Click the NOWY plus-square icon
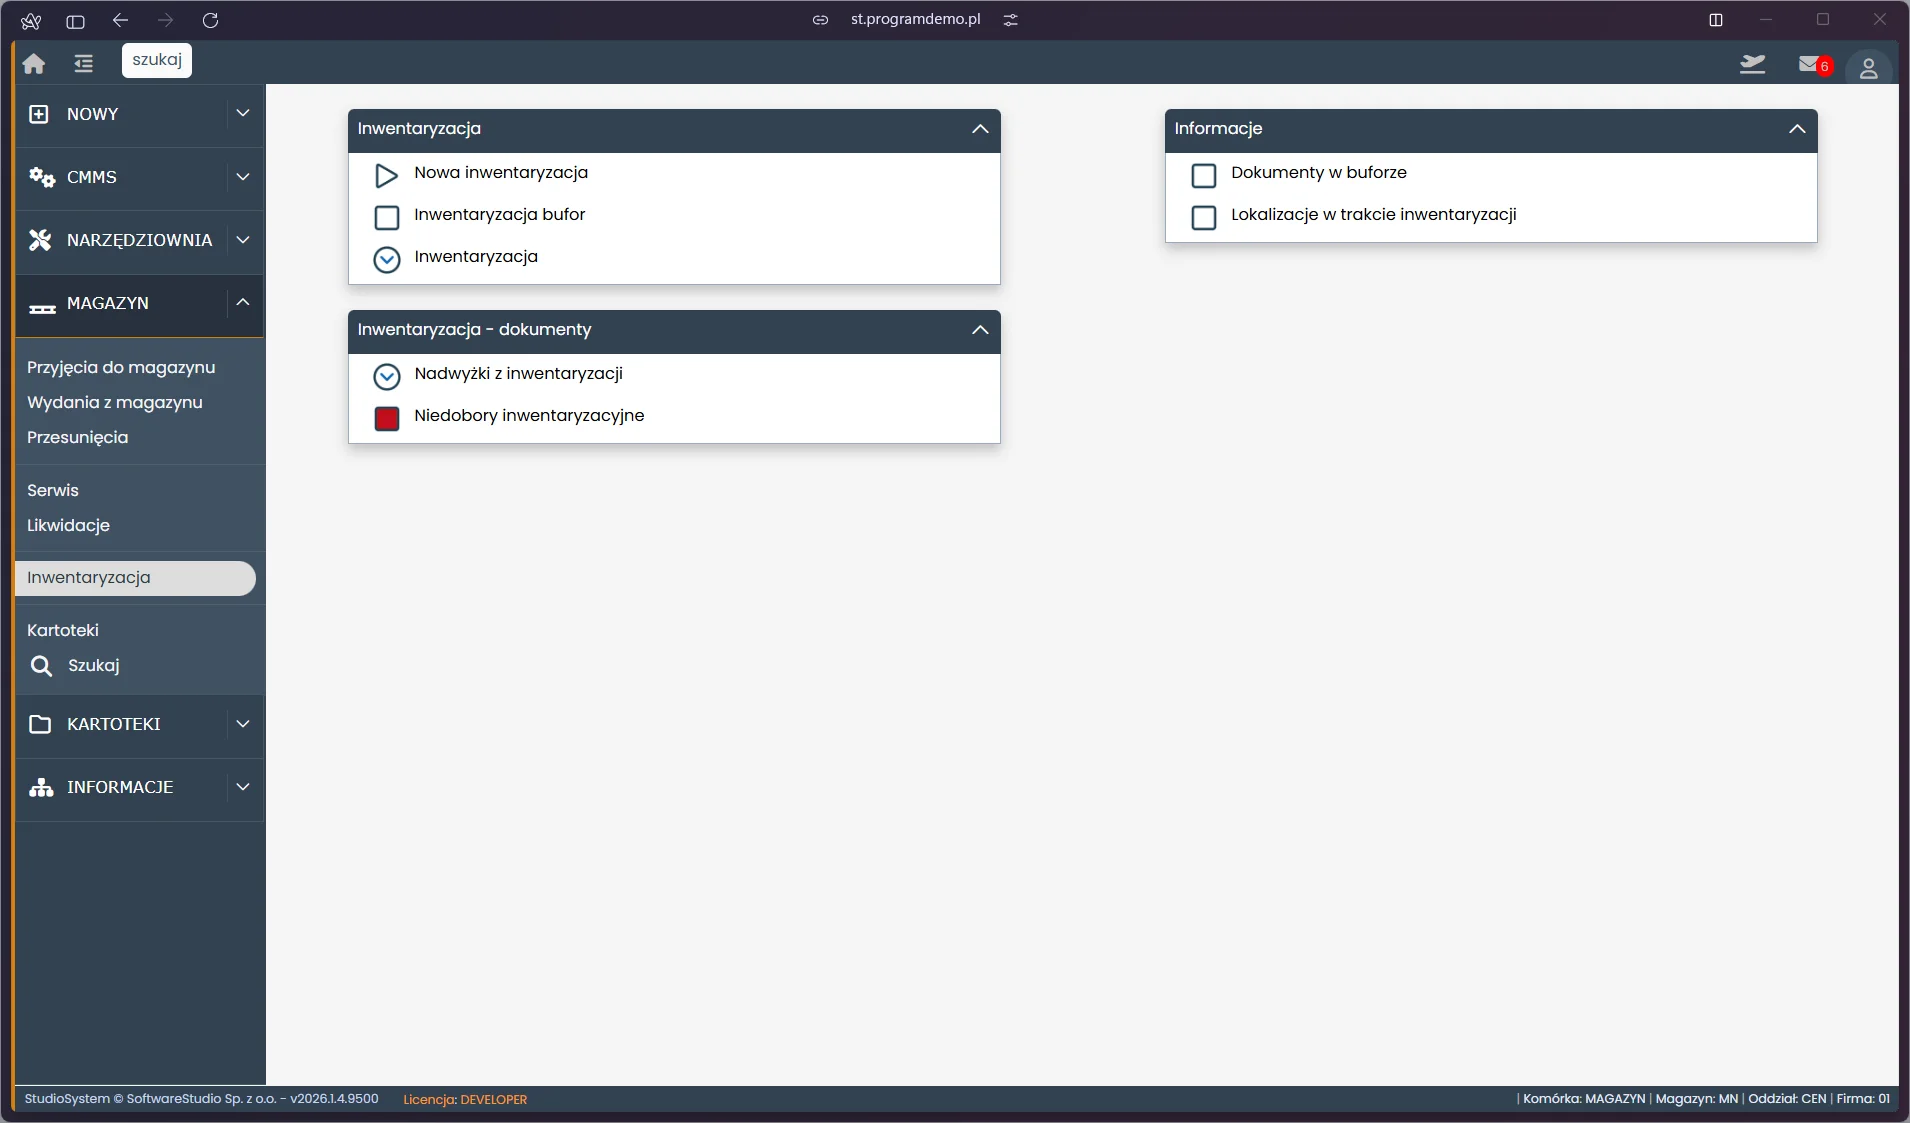 pos(39,114)
